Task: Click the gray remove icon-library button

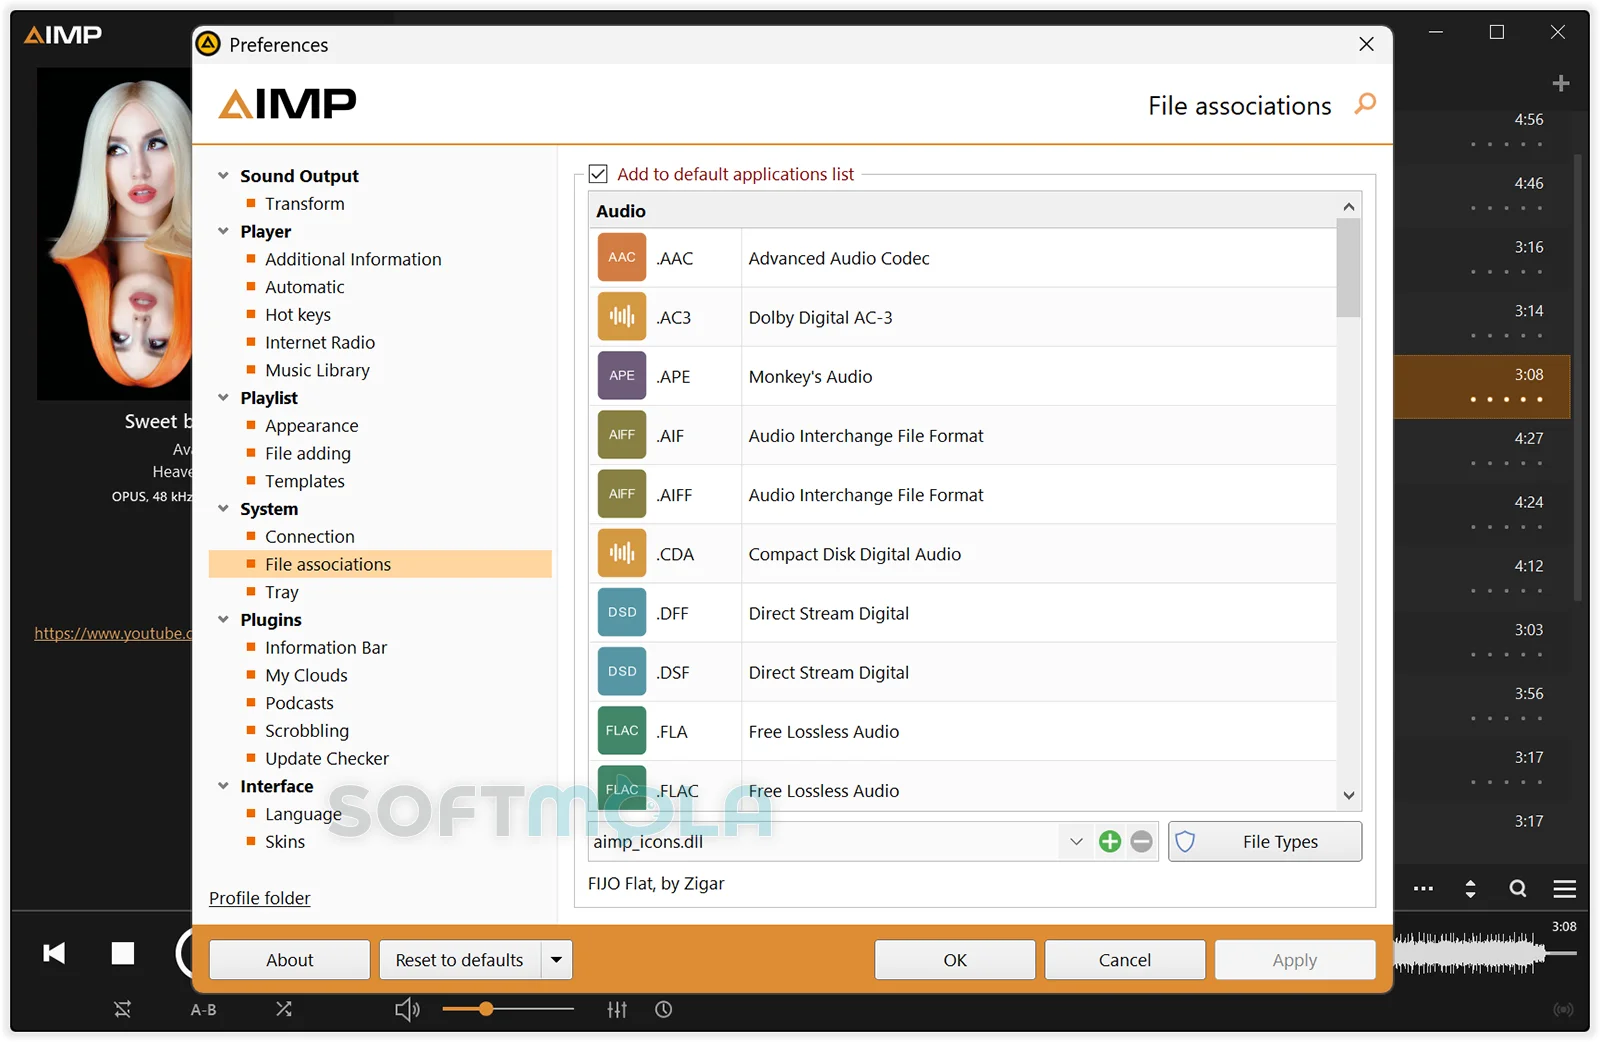Action: pyautogui.click(x=1141, y=842)
